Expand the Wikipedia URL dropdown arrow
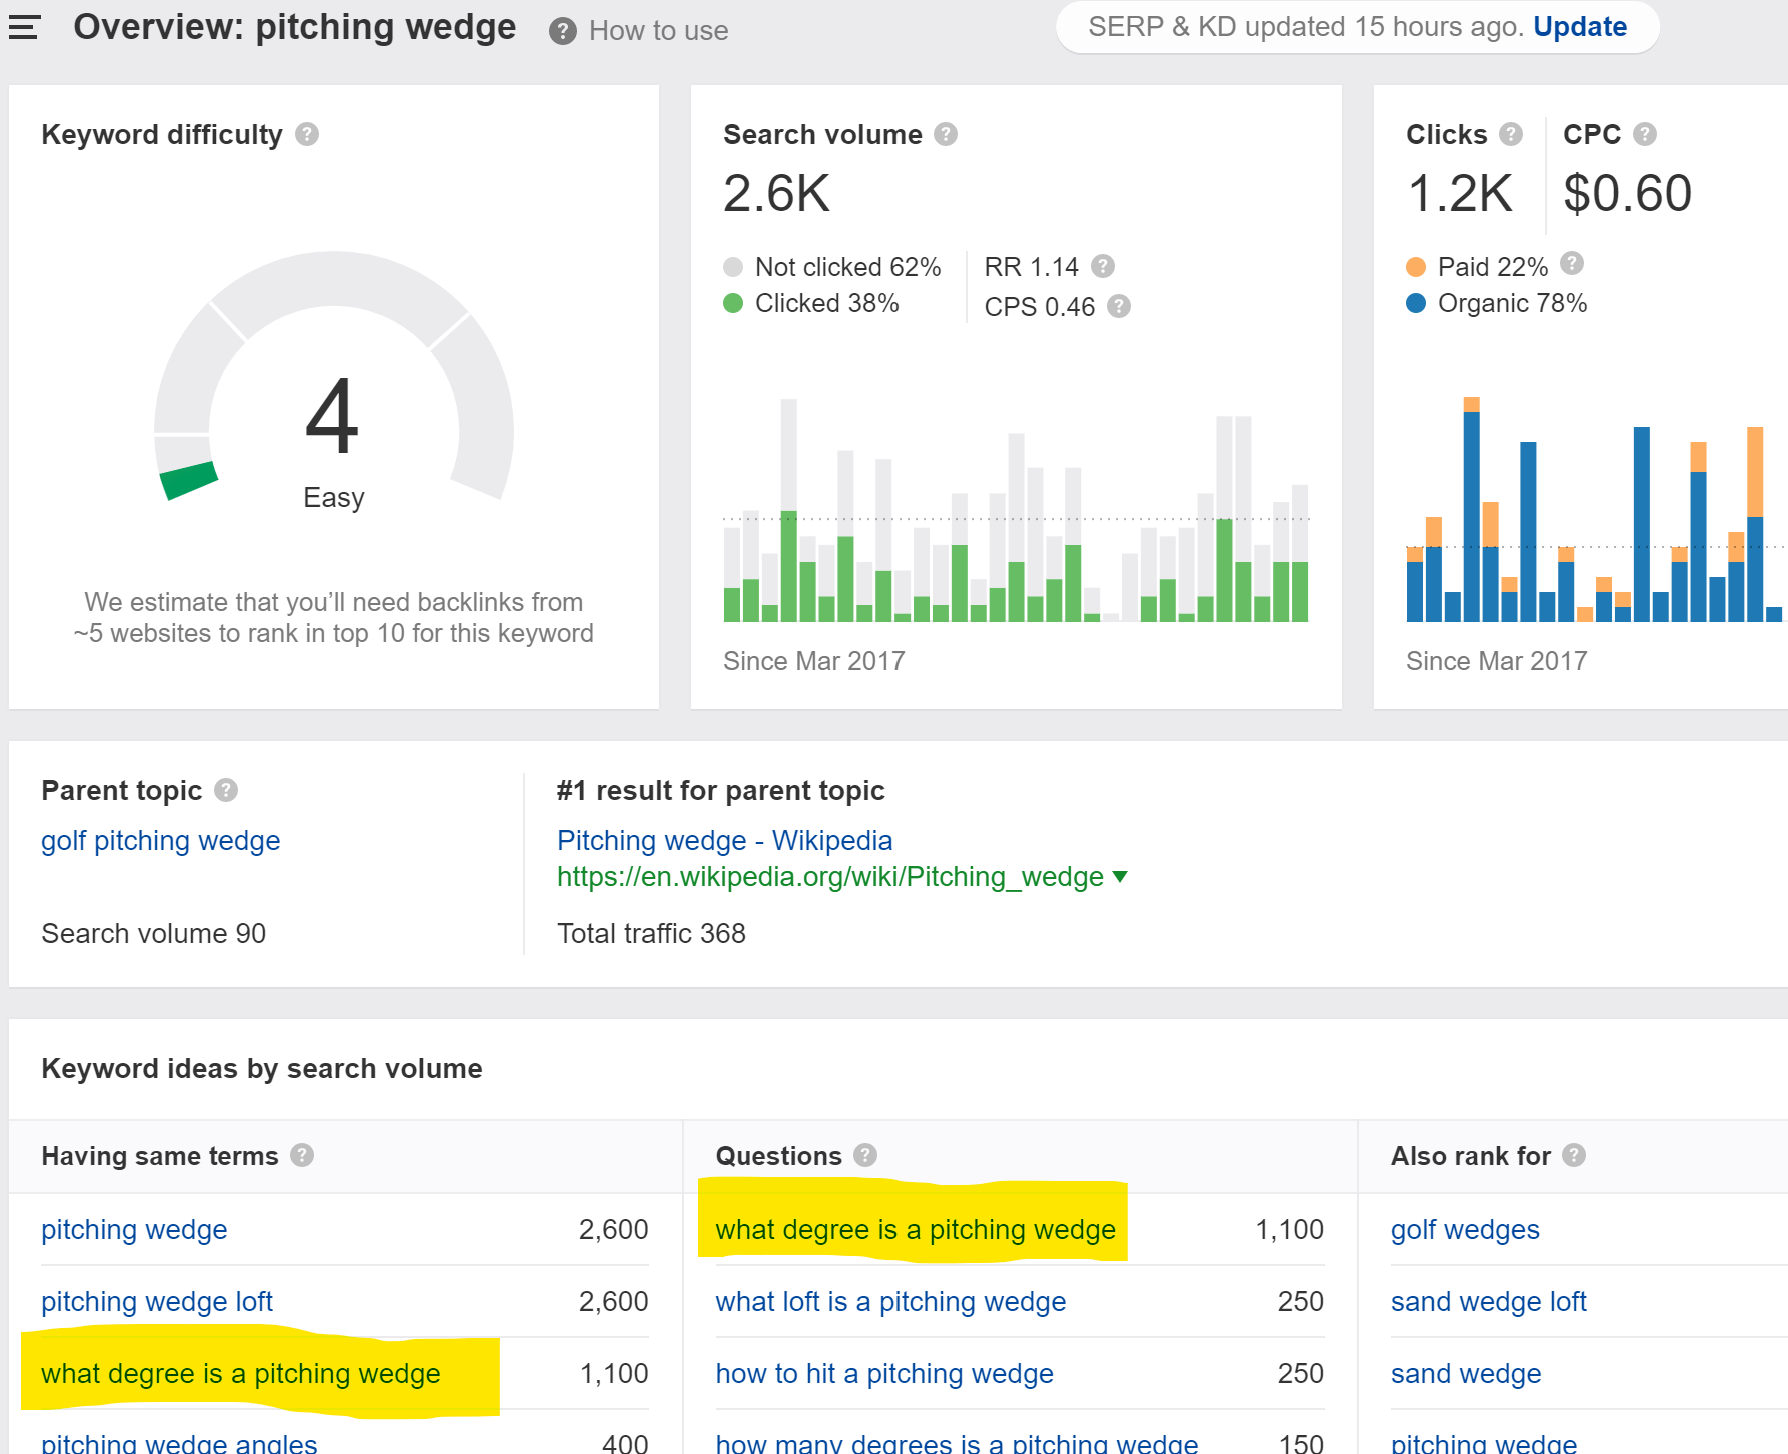The width and height of the screenshot is (1788, 1454). (1120, 877)
